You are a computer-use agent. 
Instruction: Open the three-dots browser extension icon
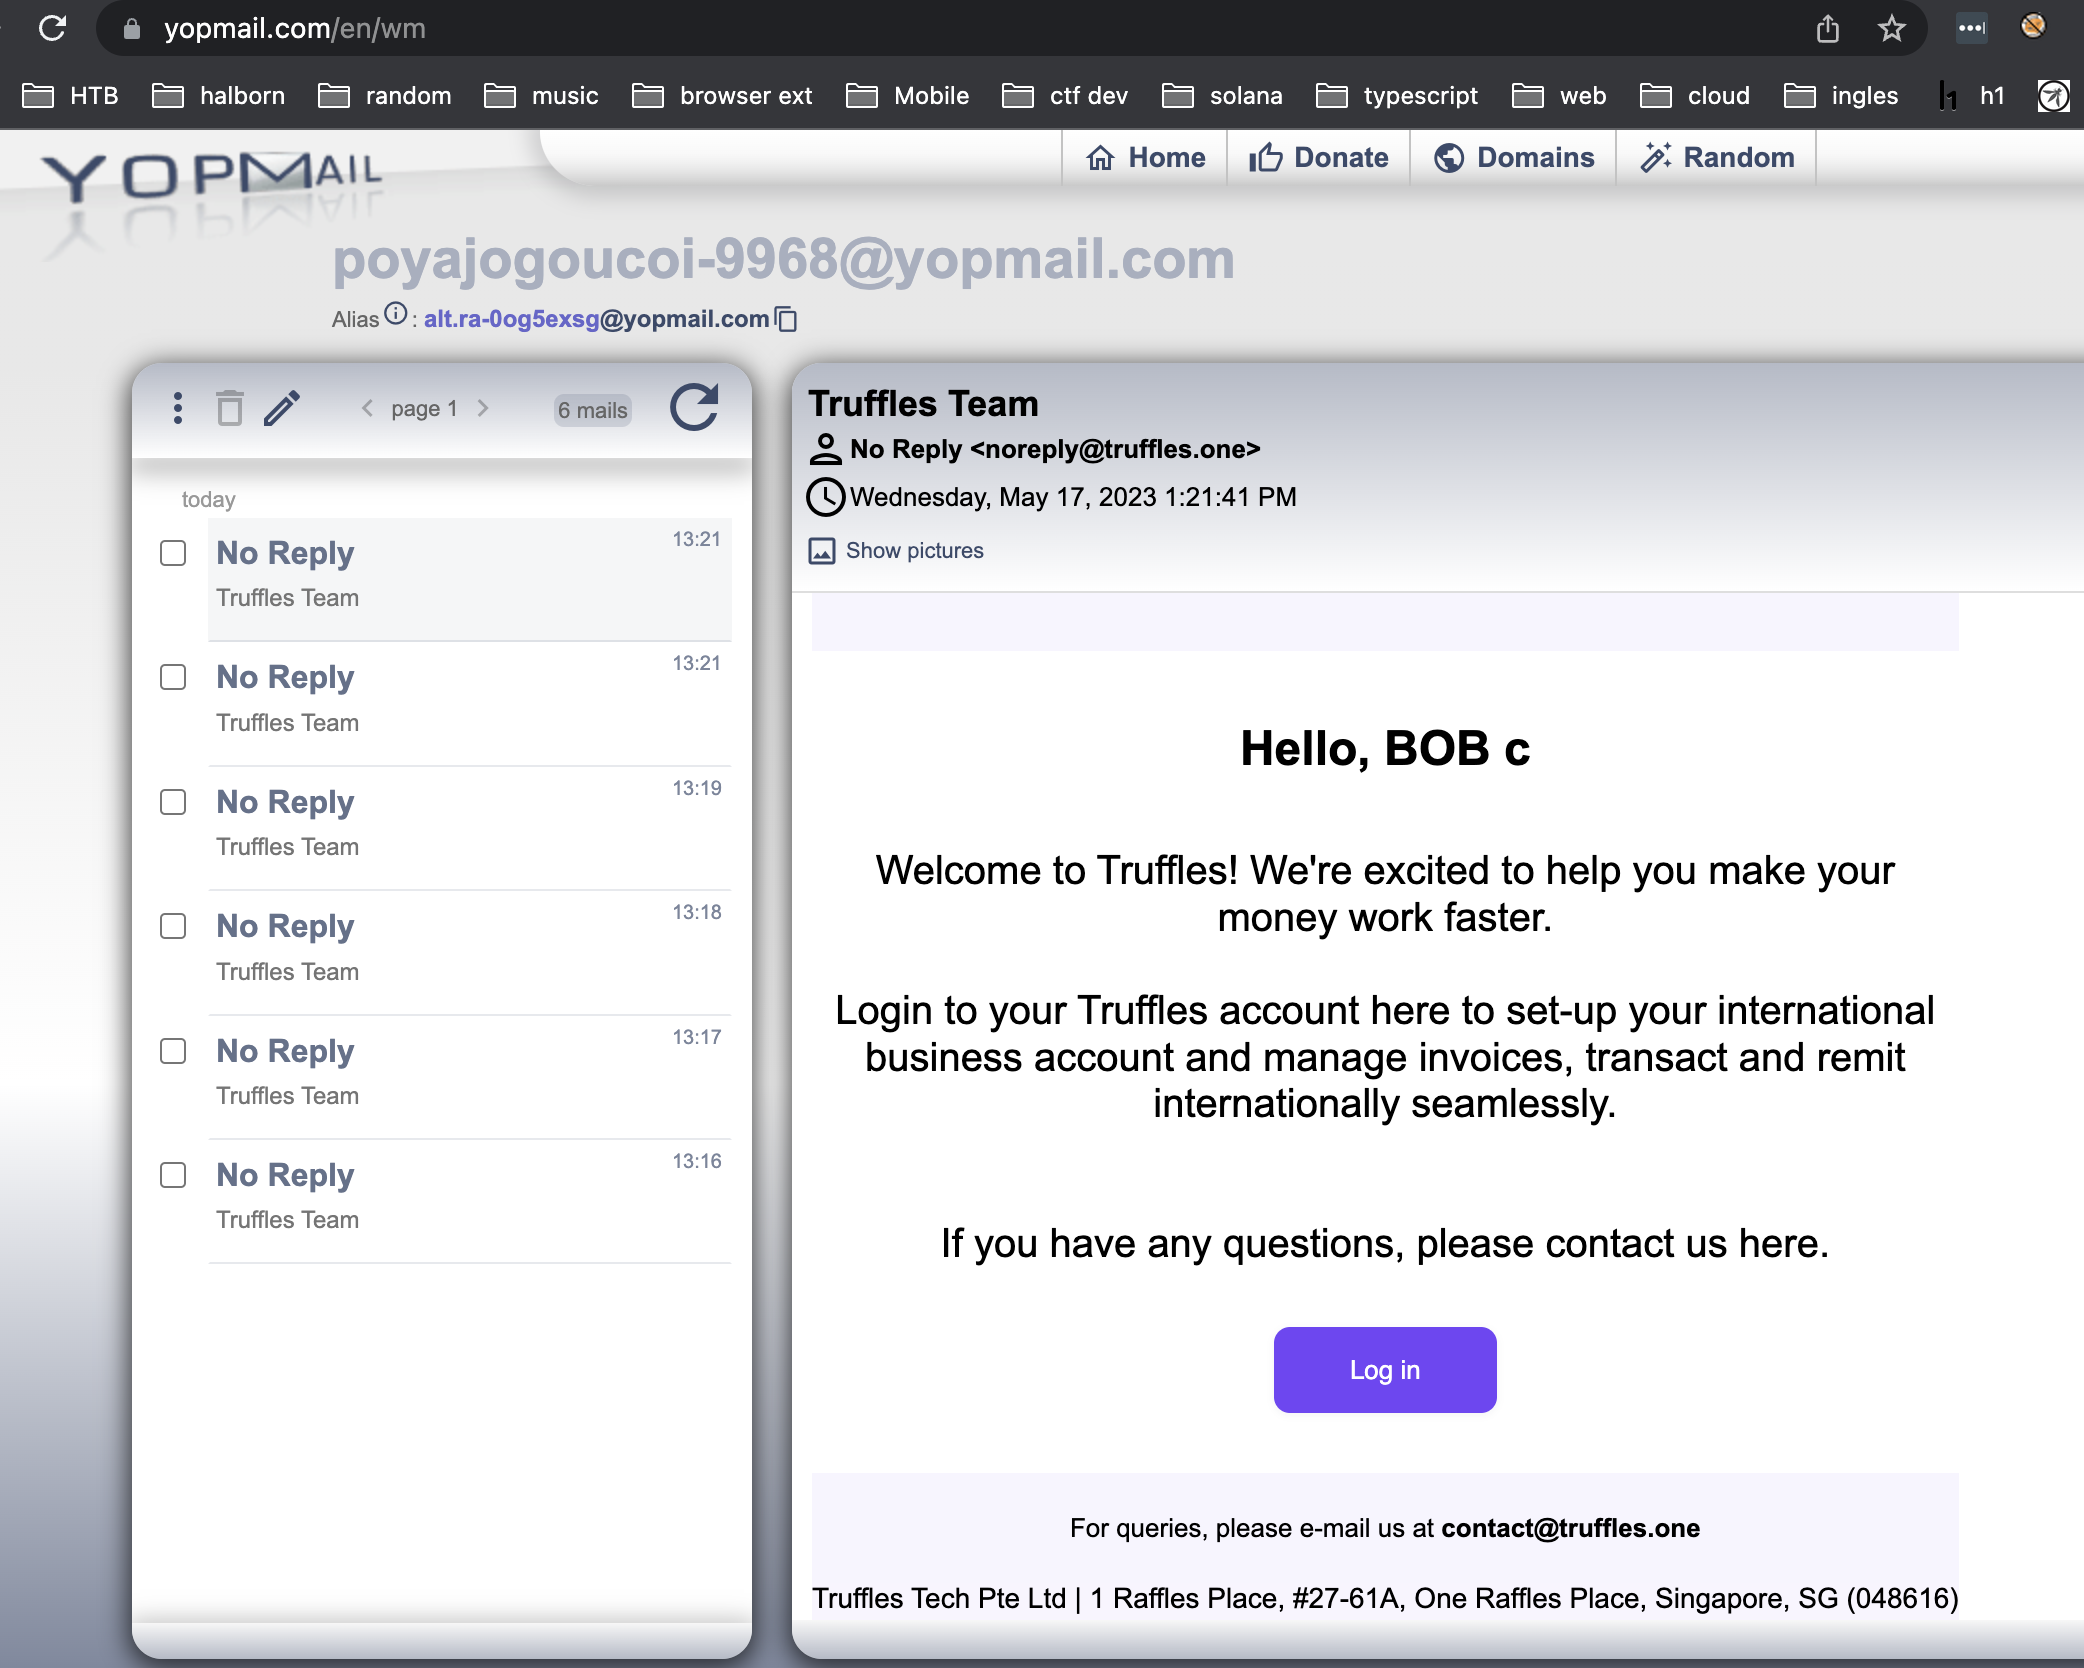tap(1972, 28)
